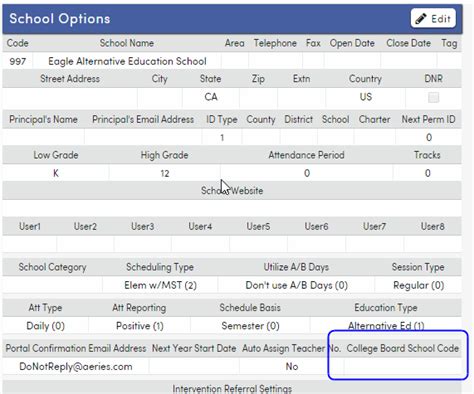
Task: Click the Schedule Basis Semester (0) value
Action: pos(250,326)
